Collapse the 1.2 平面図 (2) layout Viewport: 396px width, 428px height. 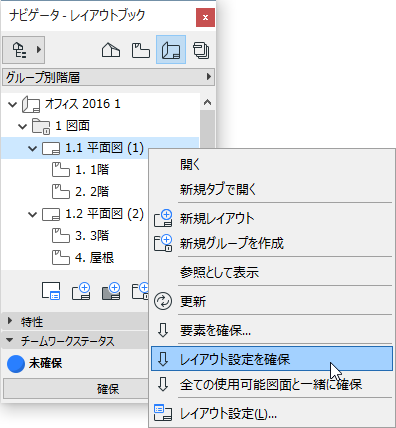[x=32, y=214]
